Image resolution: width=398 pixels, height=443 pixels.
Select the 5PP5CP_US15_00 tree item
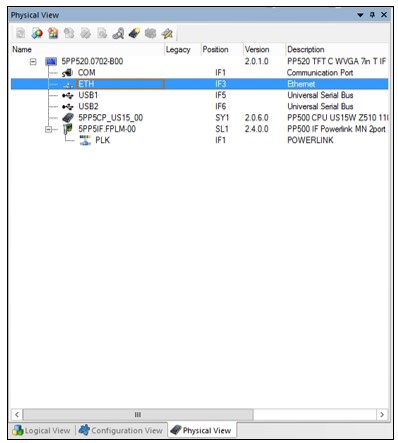coord(110,118)
